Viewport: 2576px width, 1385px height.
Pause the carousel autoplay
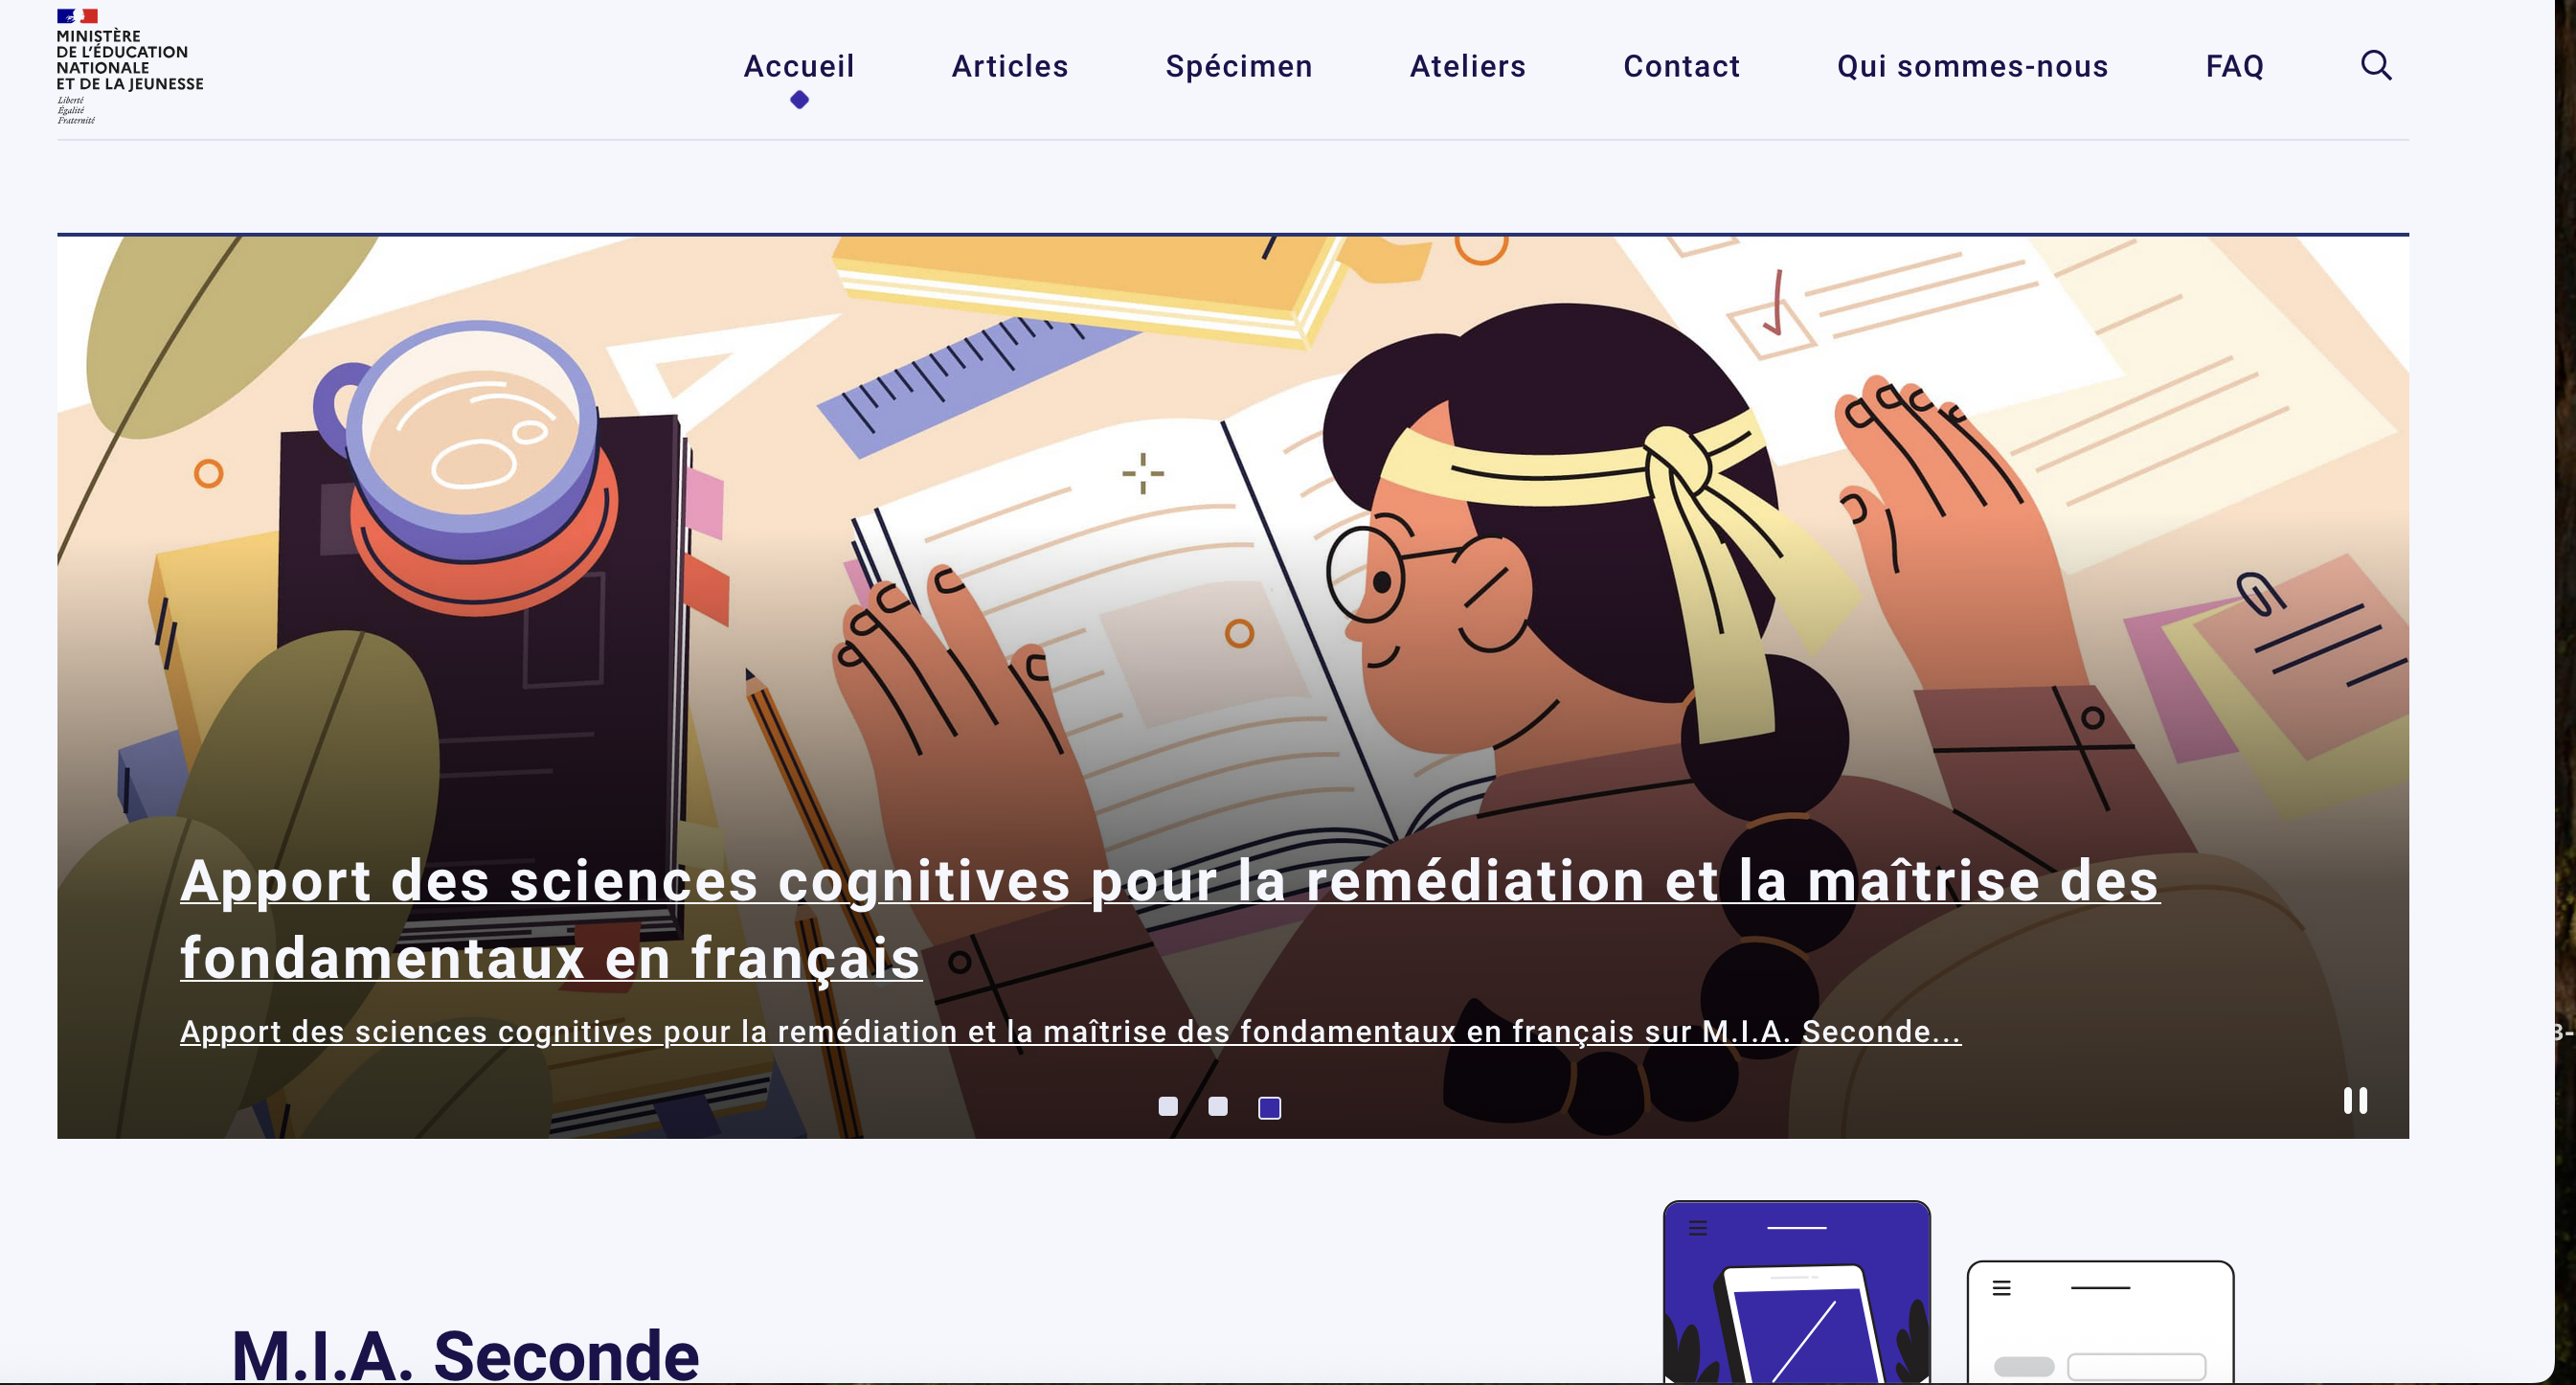pyautogui.click(x=2355, y=1100)
